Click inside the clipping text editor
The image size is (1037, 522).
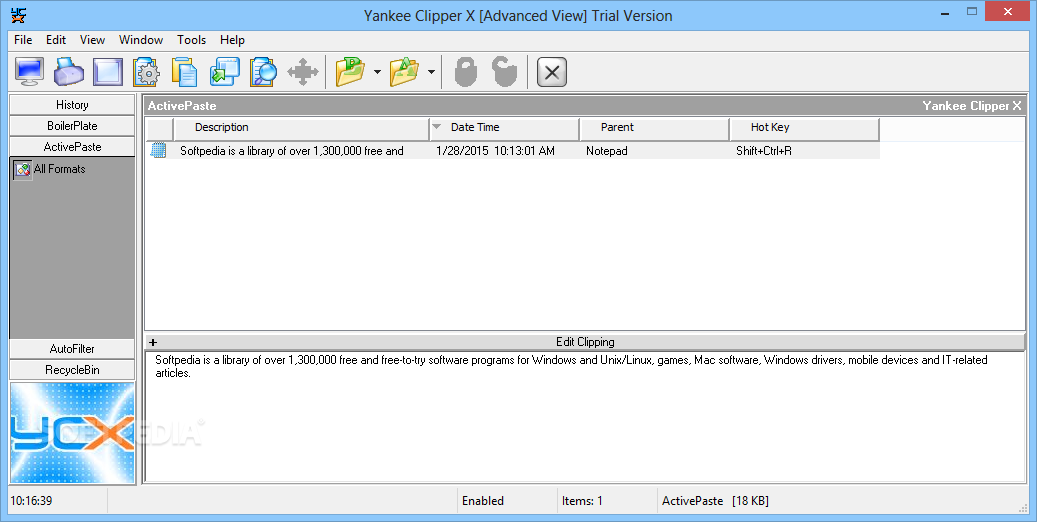(x=585, y=416)
